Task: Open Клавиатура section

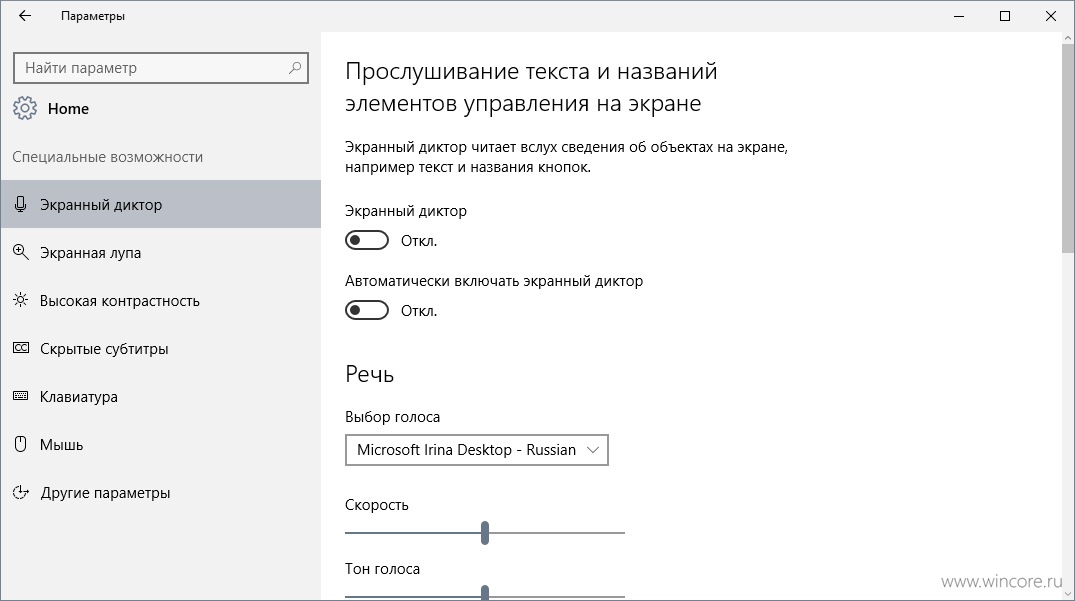Action: click(x=160, y=396)
